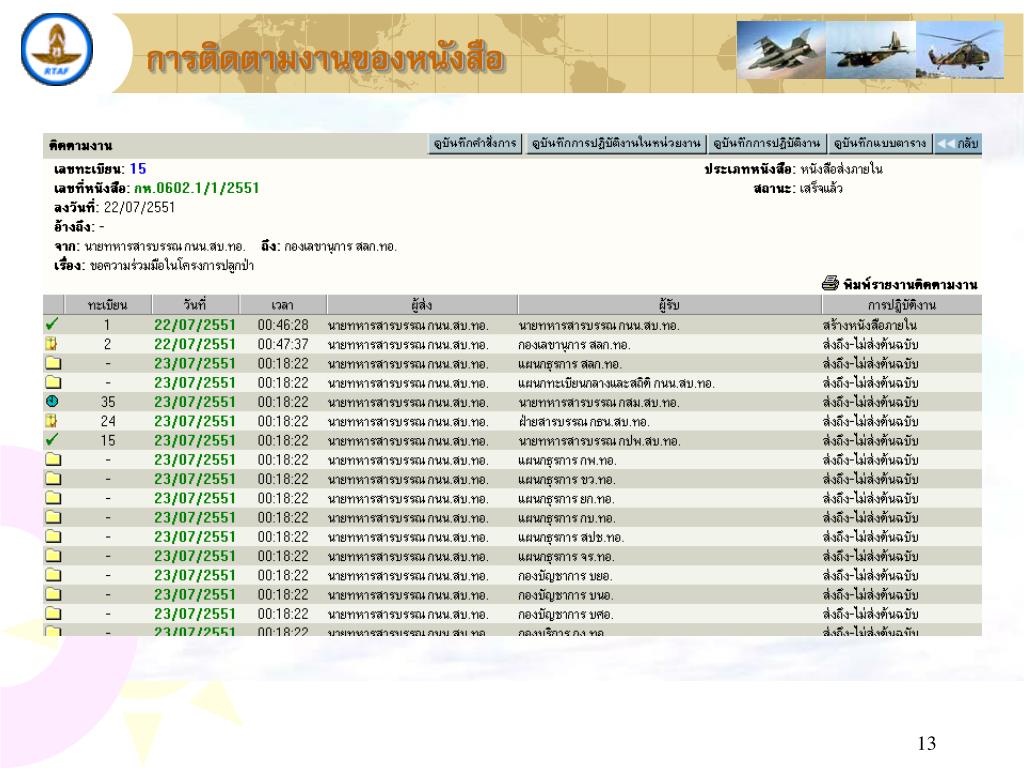Click receiver แผนกธุรการ สปช.ทอ.
1024x768 pixels.
point(571,537)
